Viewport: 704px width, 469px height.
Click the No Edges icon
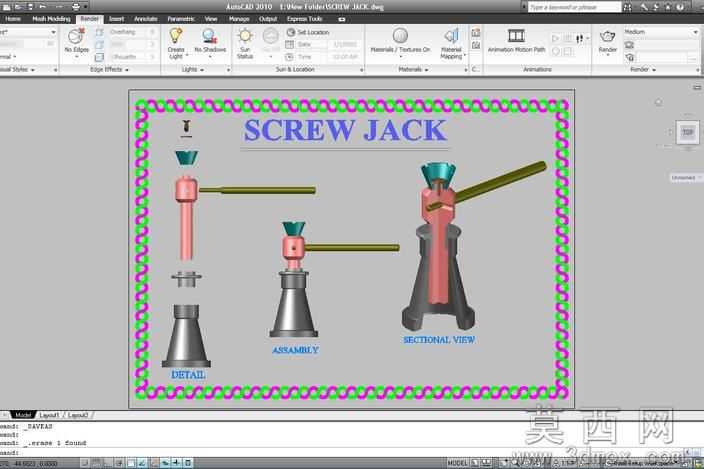(76, 36)
